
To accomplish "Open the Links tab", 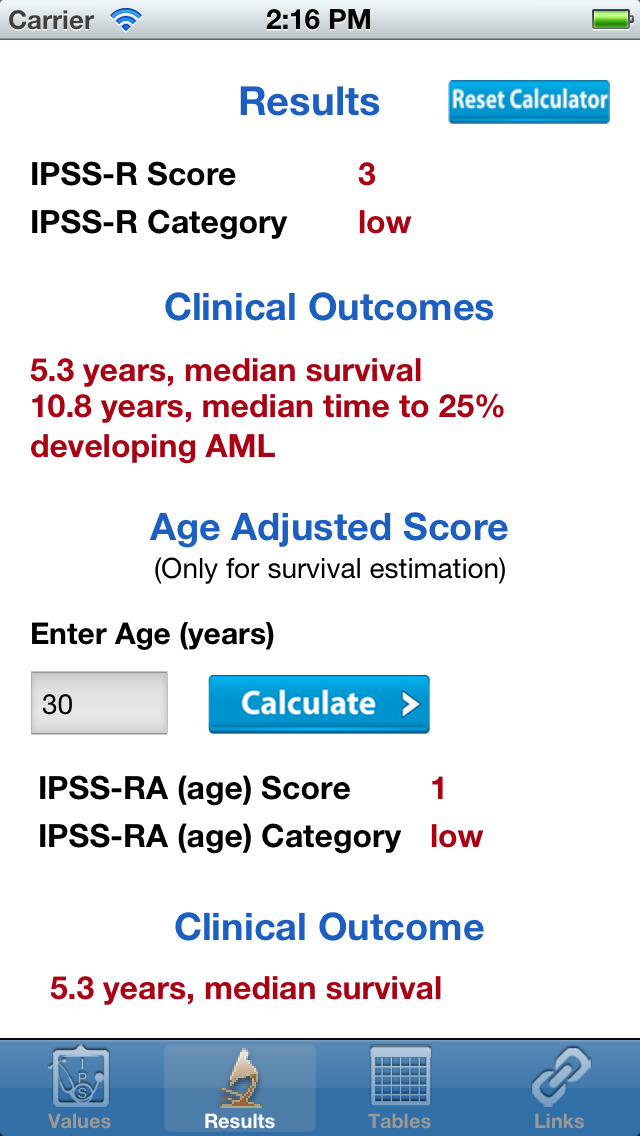I will tap(560, 1087).
